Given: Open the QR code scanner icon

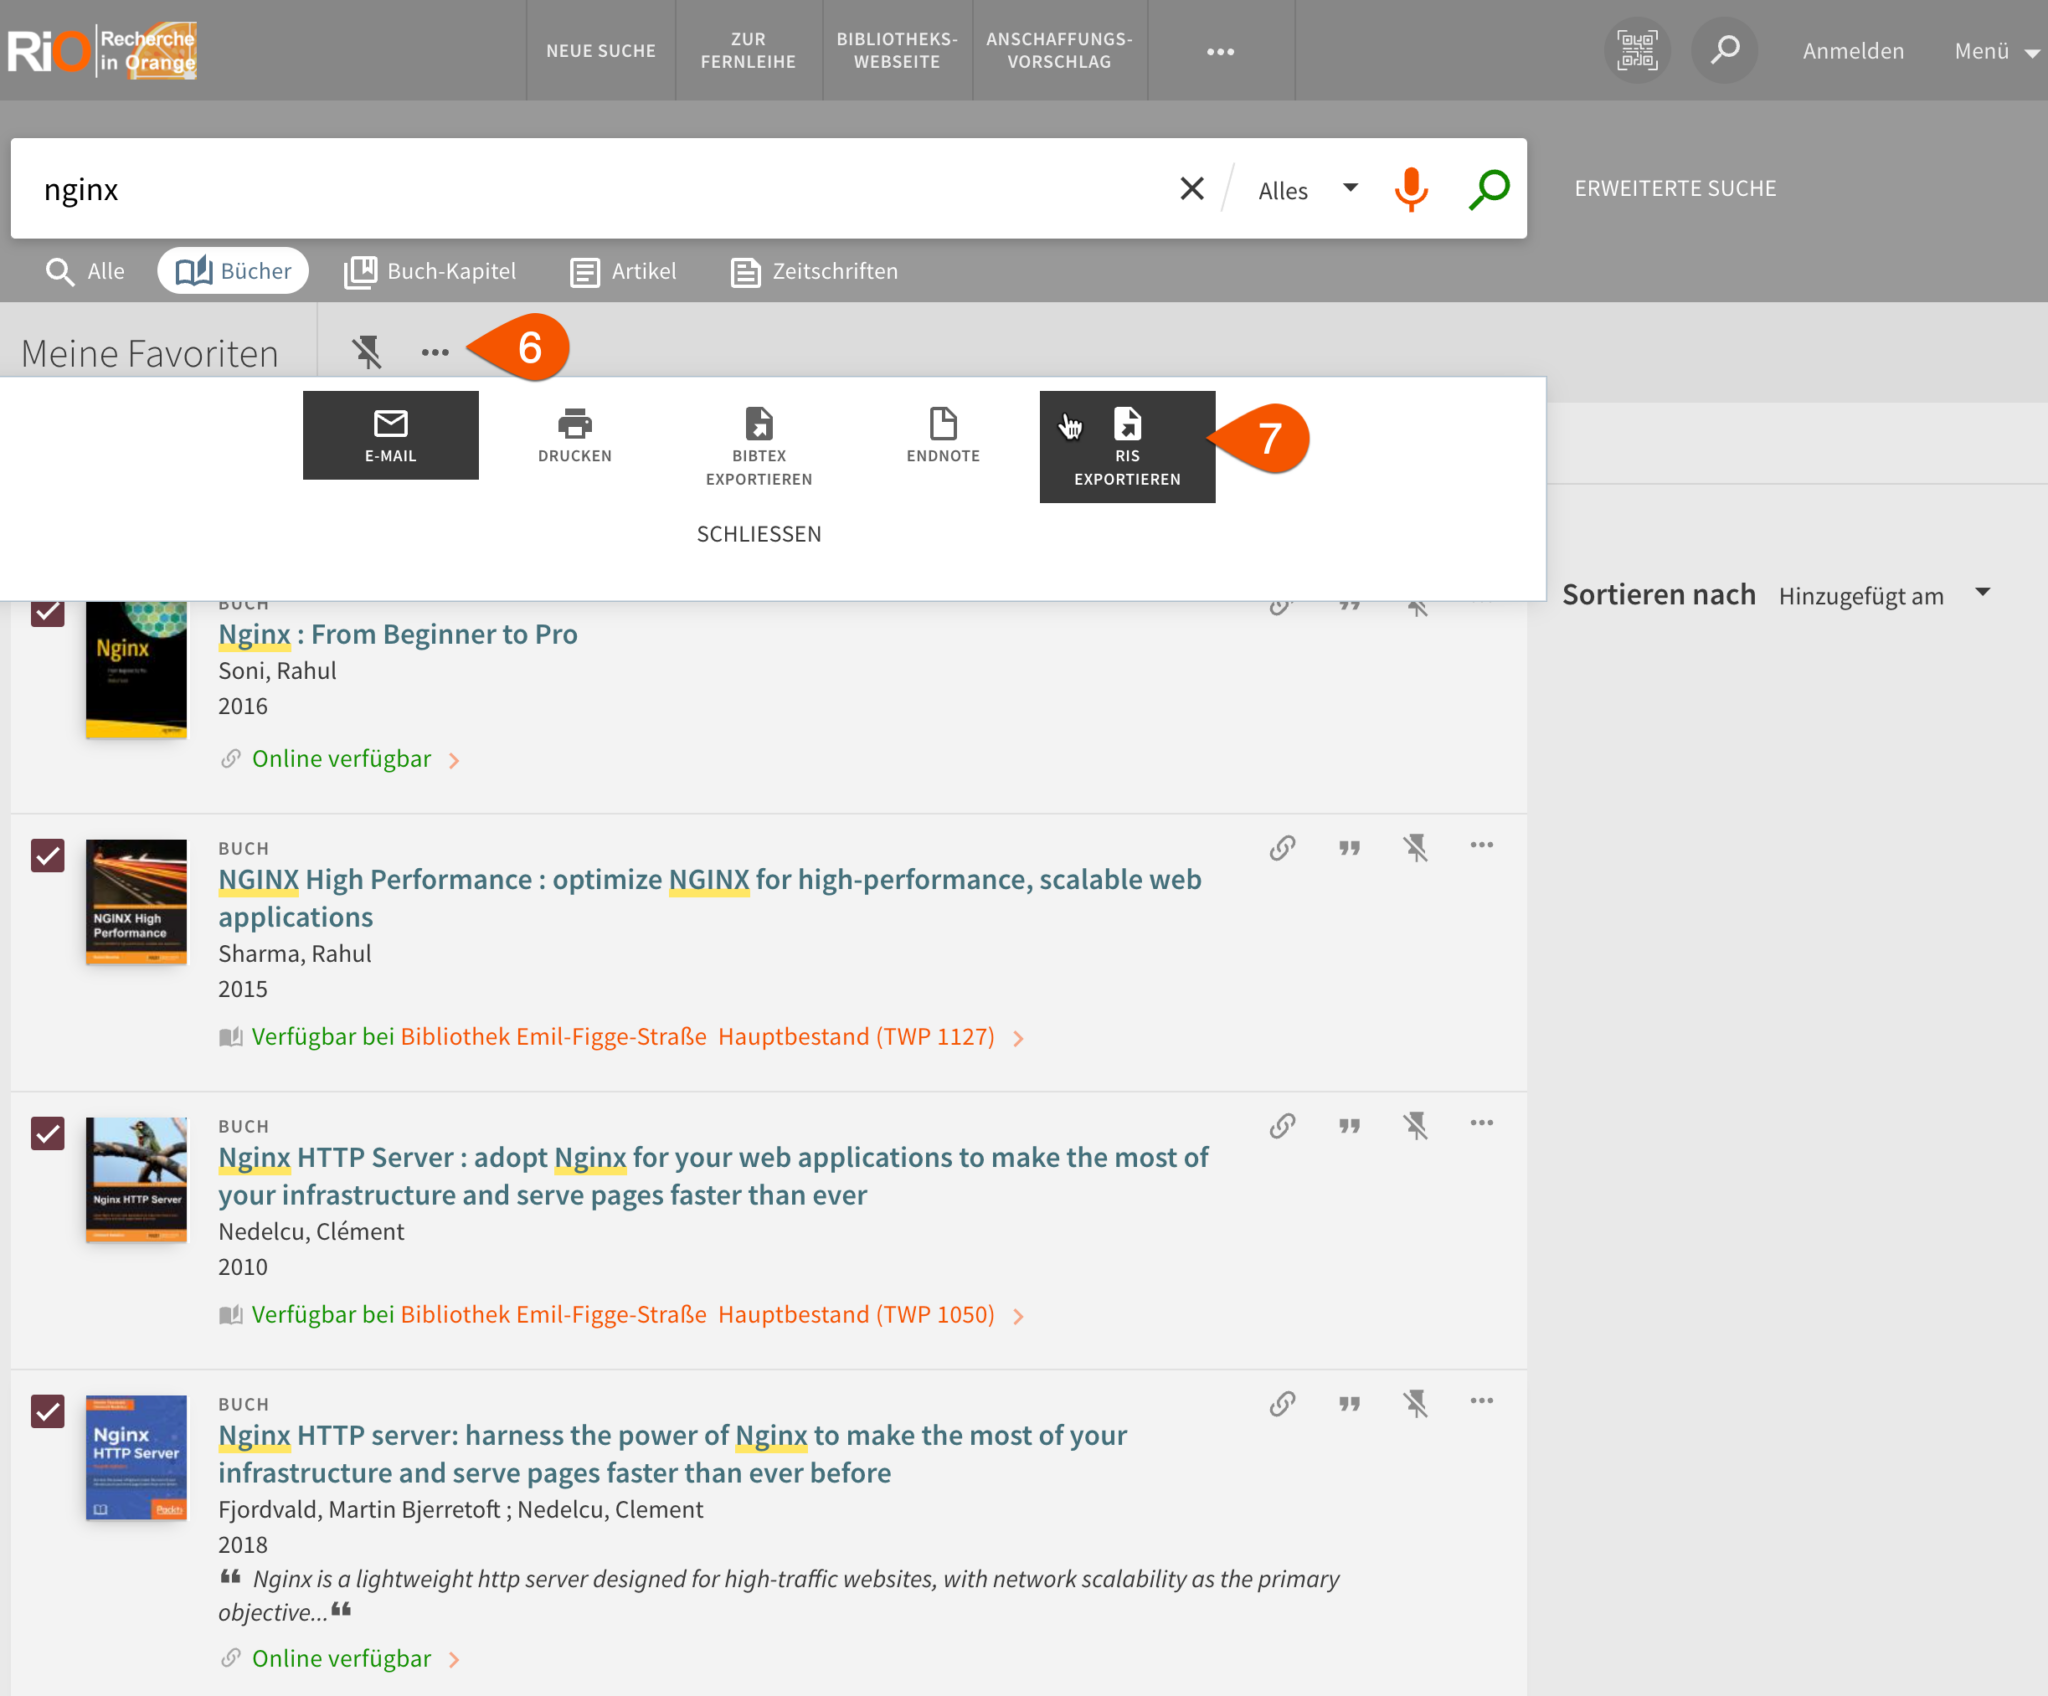Looking at the screenshot, I should (1637, 50).
